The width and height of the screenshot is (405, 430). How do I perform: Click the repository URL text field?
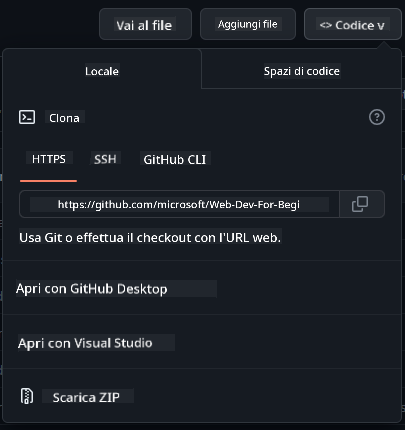[179, 204]
